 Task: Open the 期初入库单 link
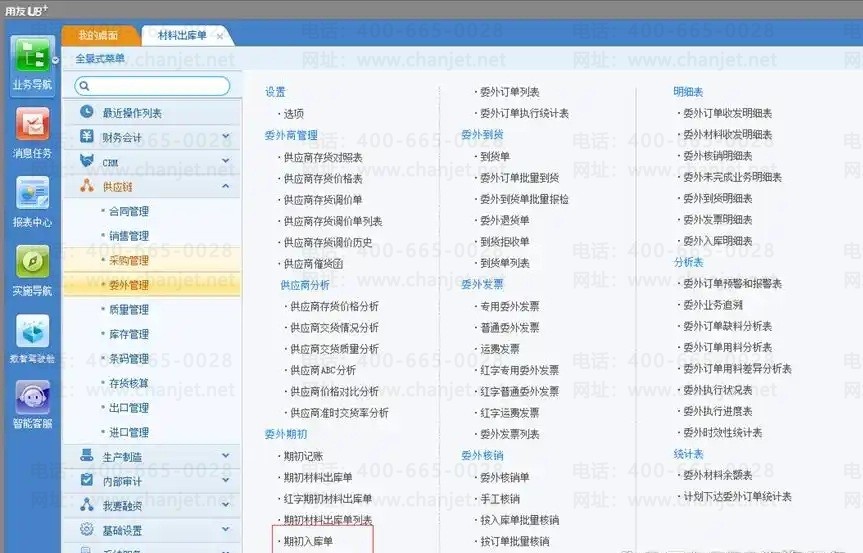click(x=308, y=541)
